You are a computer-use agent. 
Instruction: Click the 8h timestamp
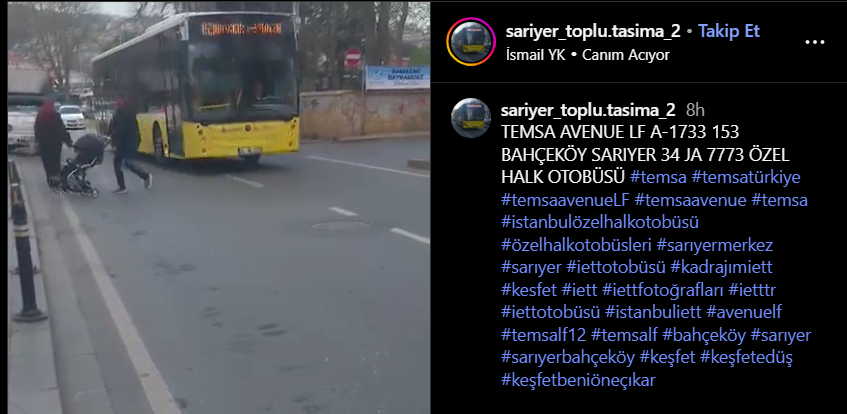[695, 110]
